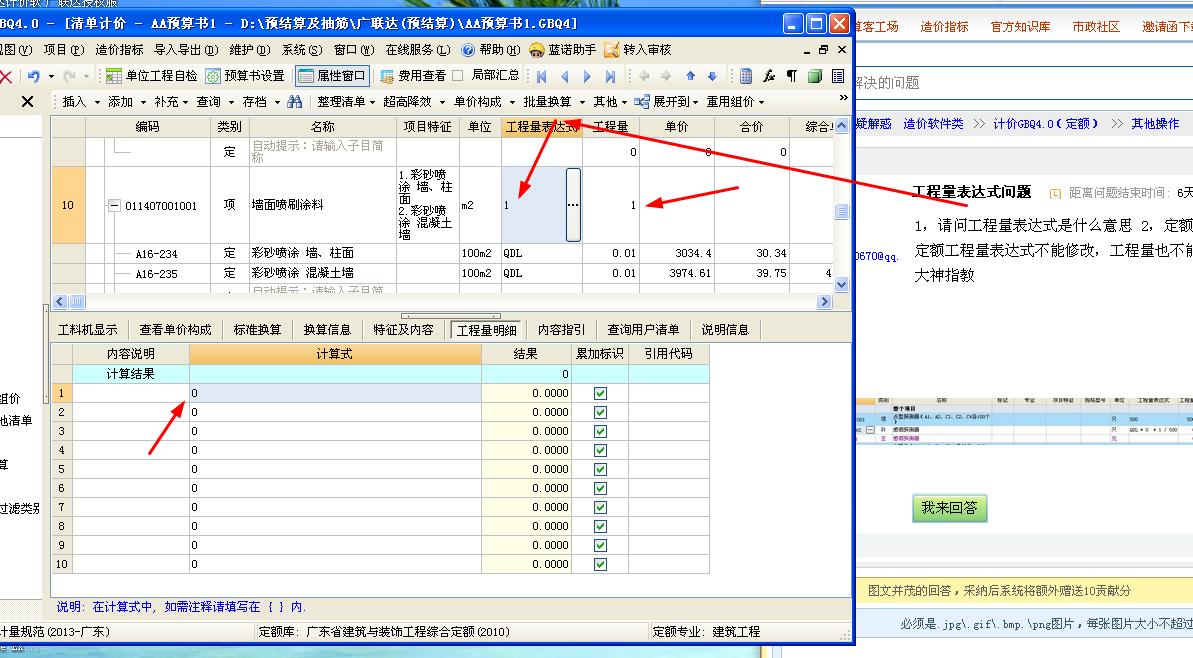Switch to 特征及内容 tab
This screenshot has height=658, width=1193.
(403, 329)
